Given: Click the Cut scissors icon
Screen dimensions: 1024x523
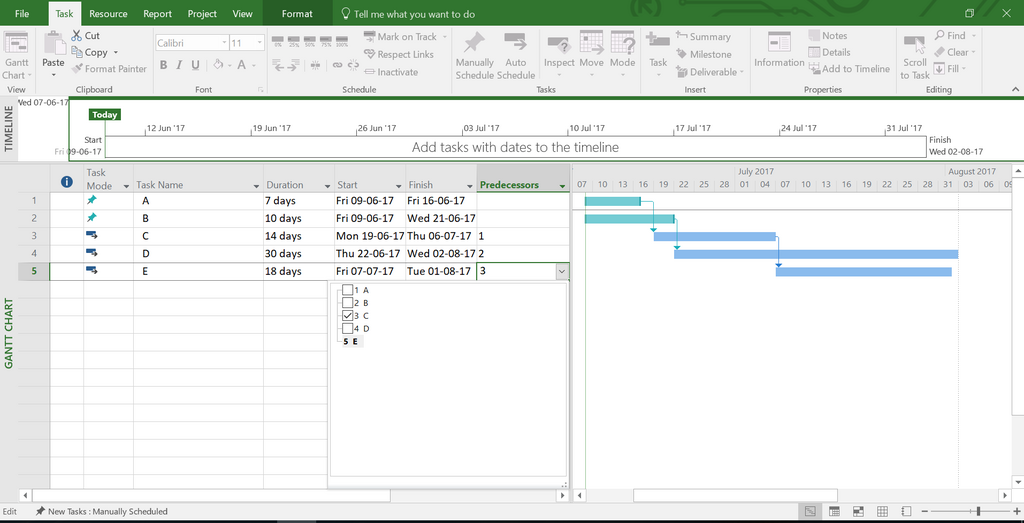Looking at the screenshot, I should pyautogui.click(x=78, y=36).
